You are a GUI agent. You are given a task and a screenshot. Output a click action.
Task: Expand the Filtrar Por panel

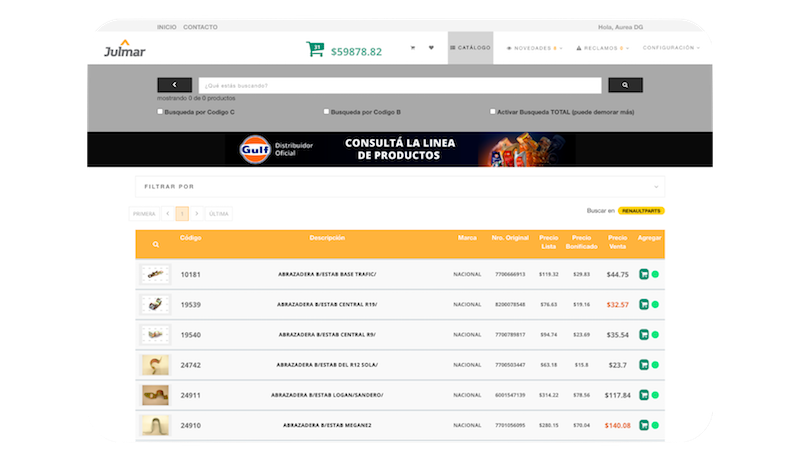[x=400, y=186]
